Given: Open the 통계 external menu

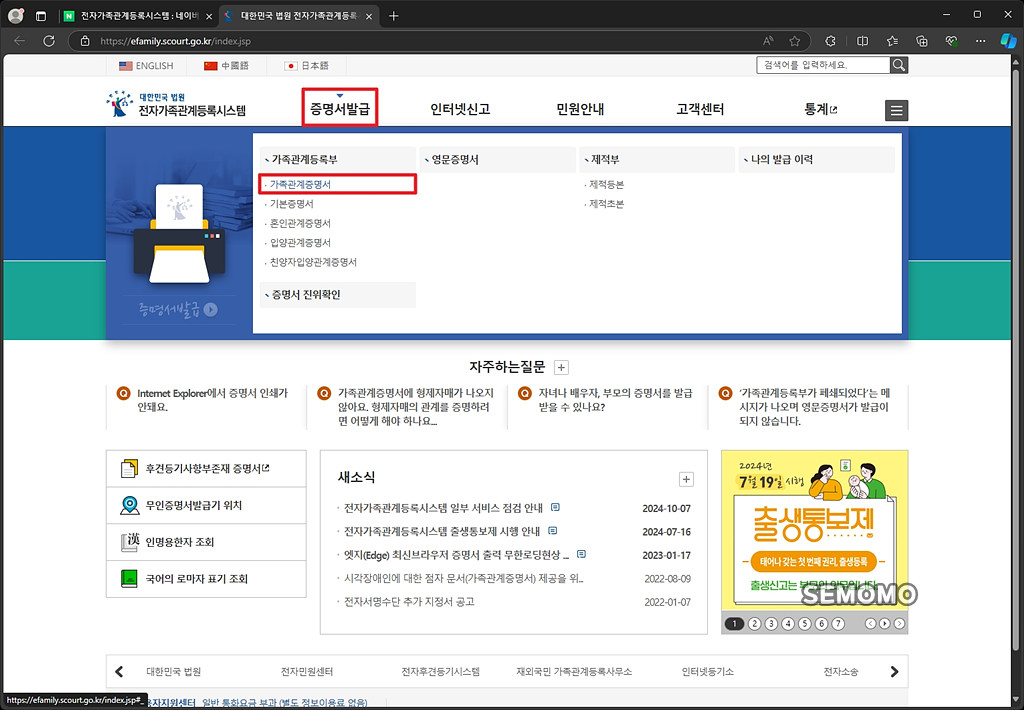Looking at the screenshot, I should point(820,109).
